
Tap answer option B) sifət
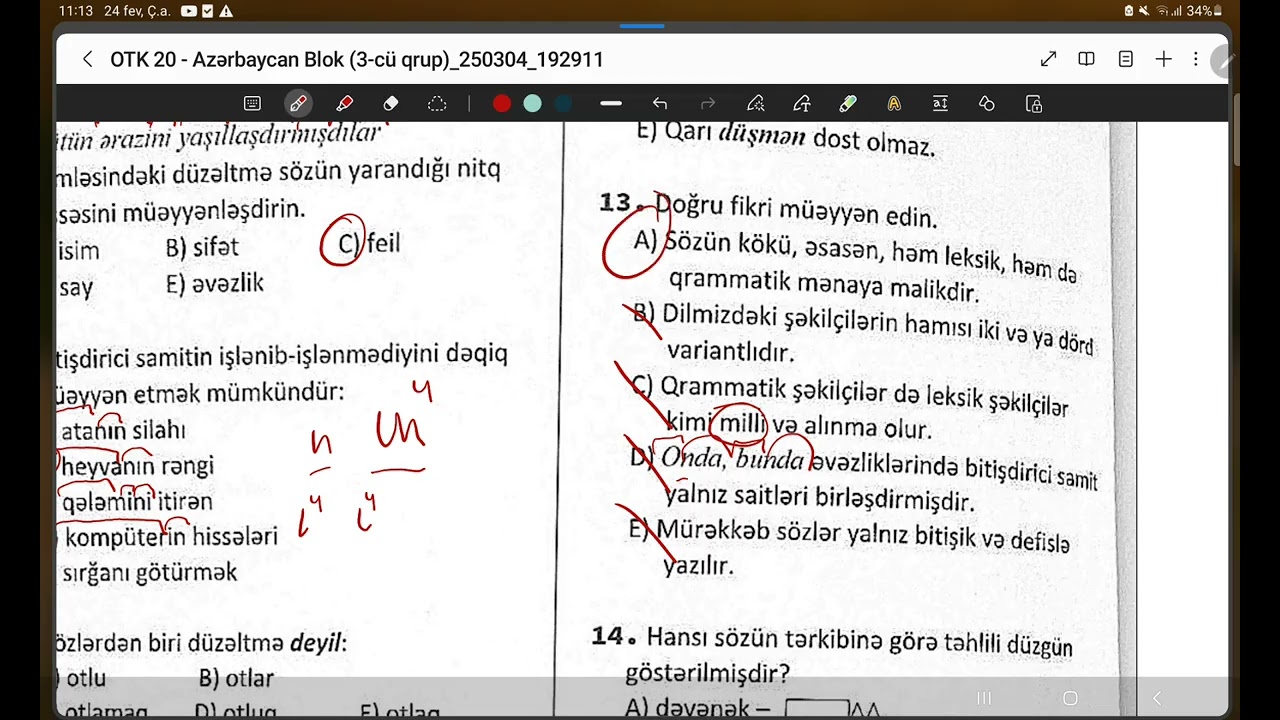(x=202, y=247)
